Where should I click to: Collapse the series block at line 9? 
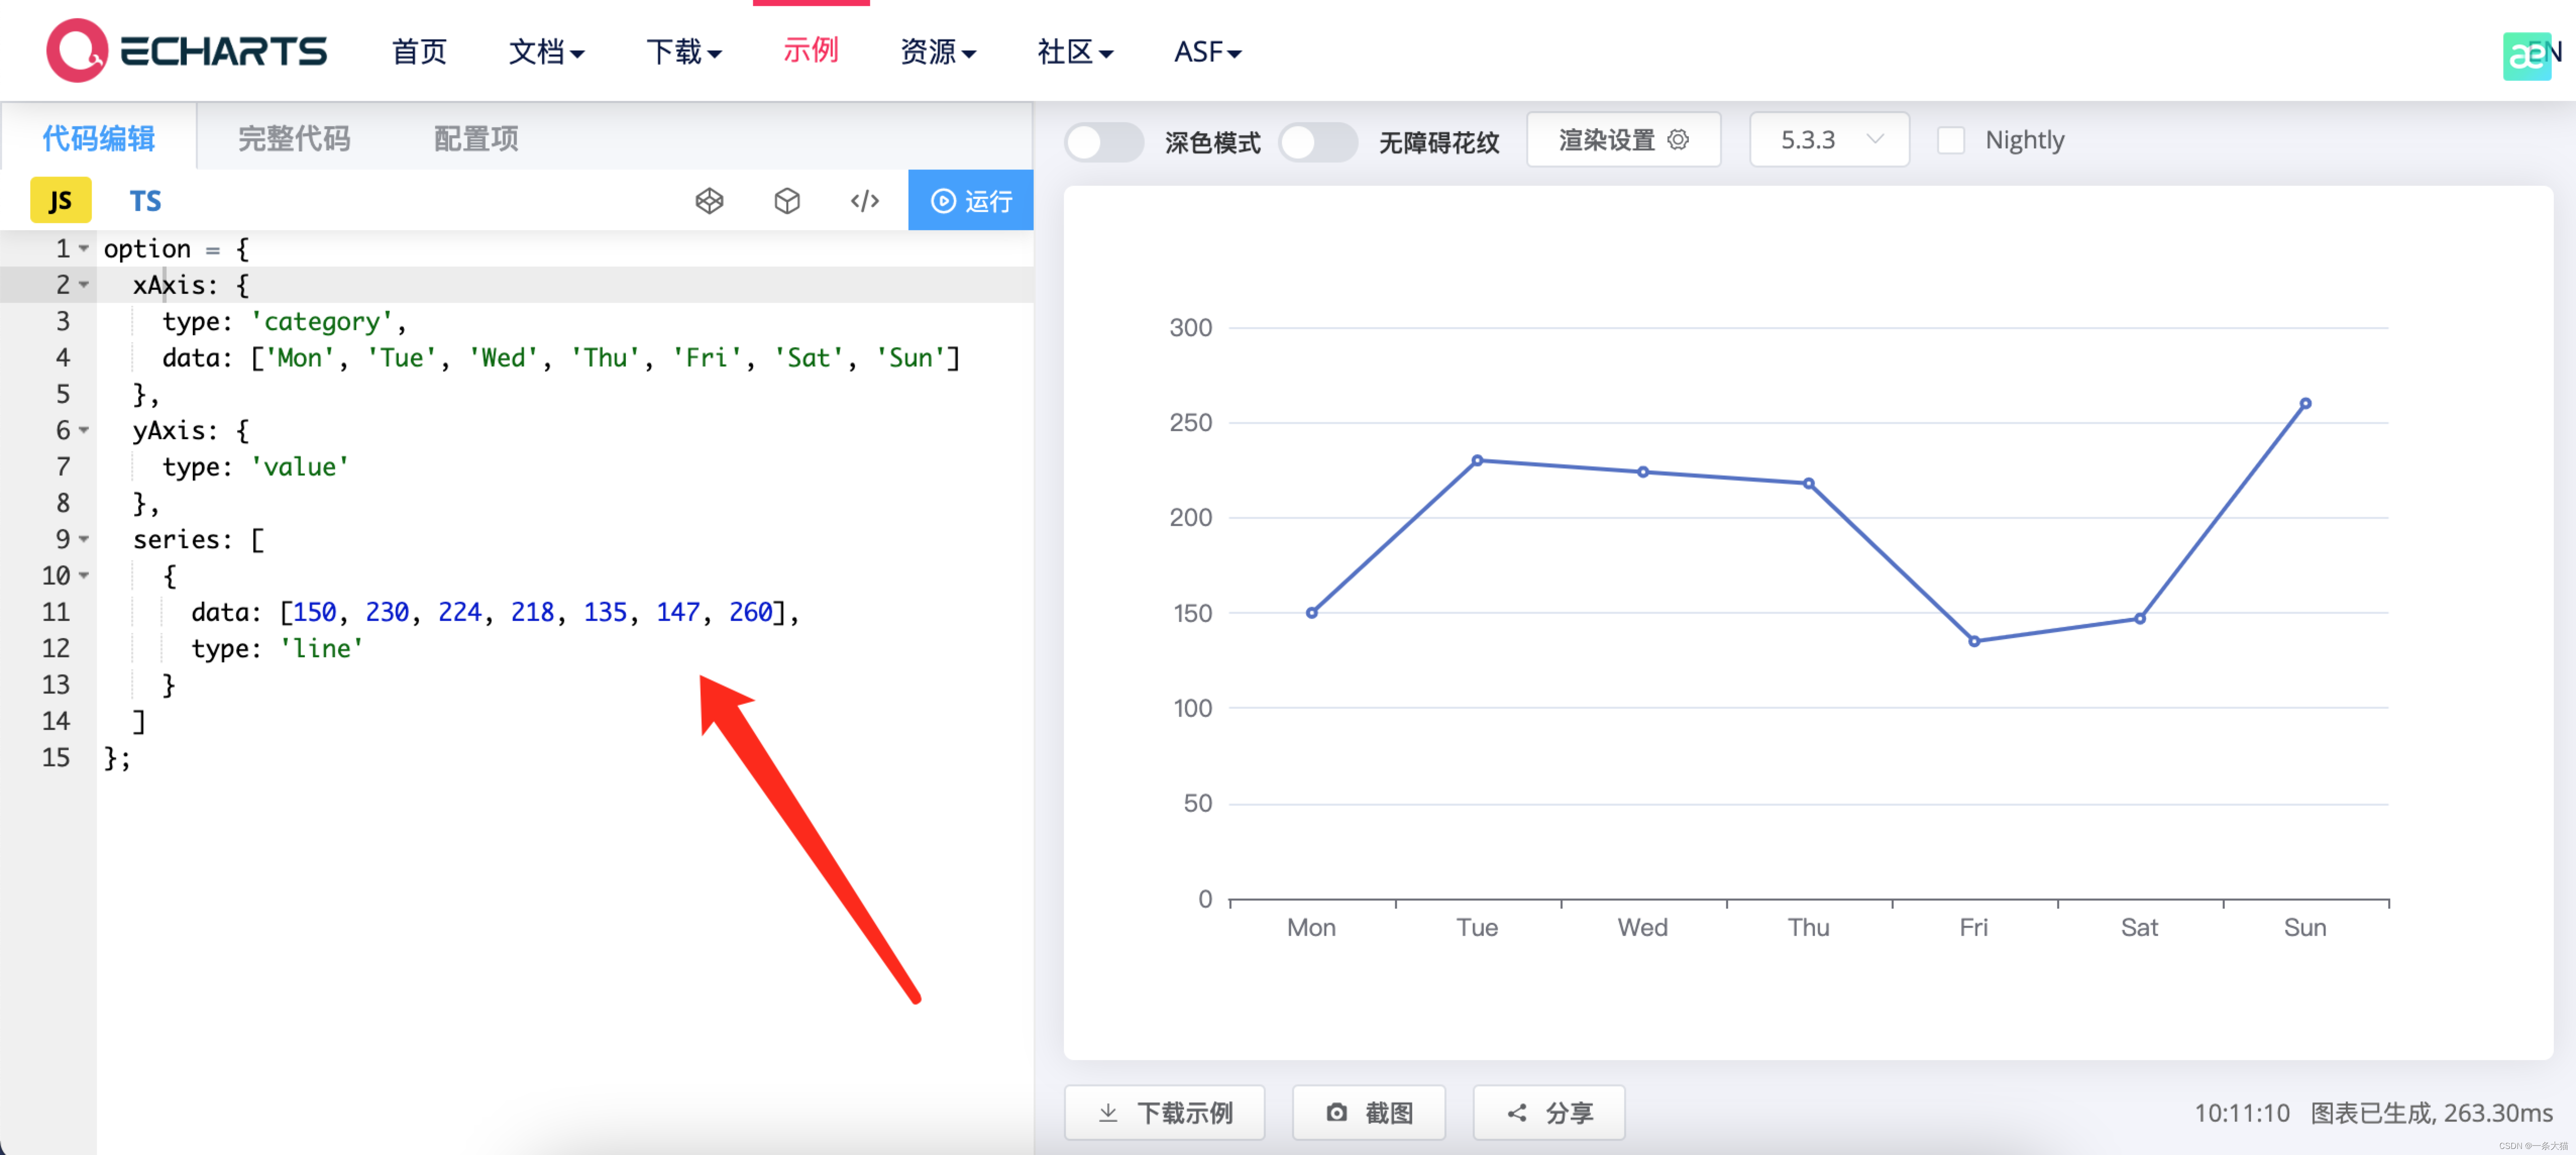pos(83,539)
